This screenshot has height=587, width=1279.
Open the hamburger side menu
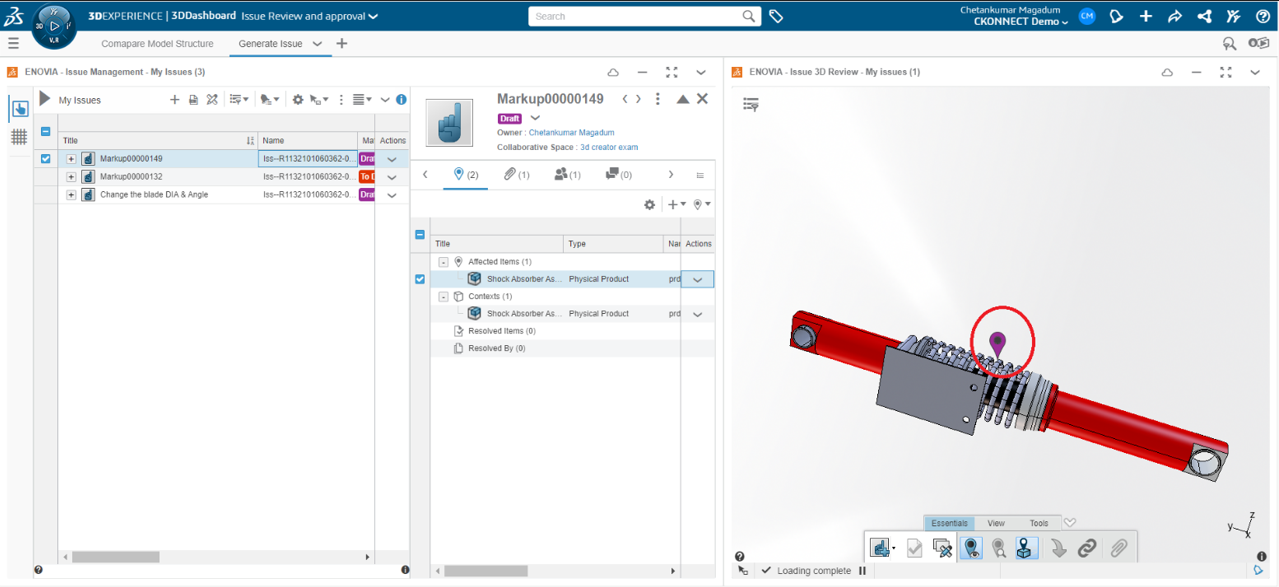[13, 44]
